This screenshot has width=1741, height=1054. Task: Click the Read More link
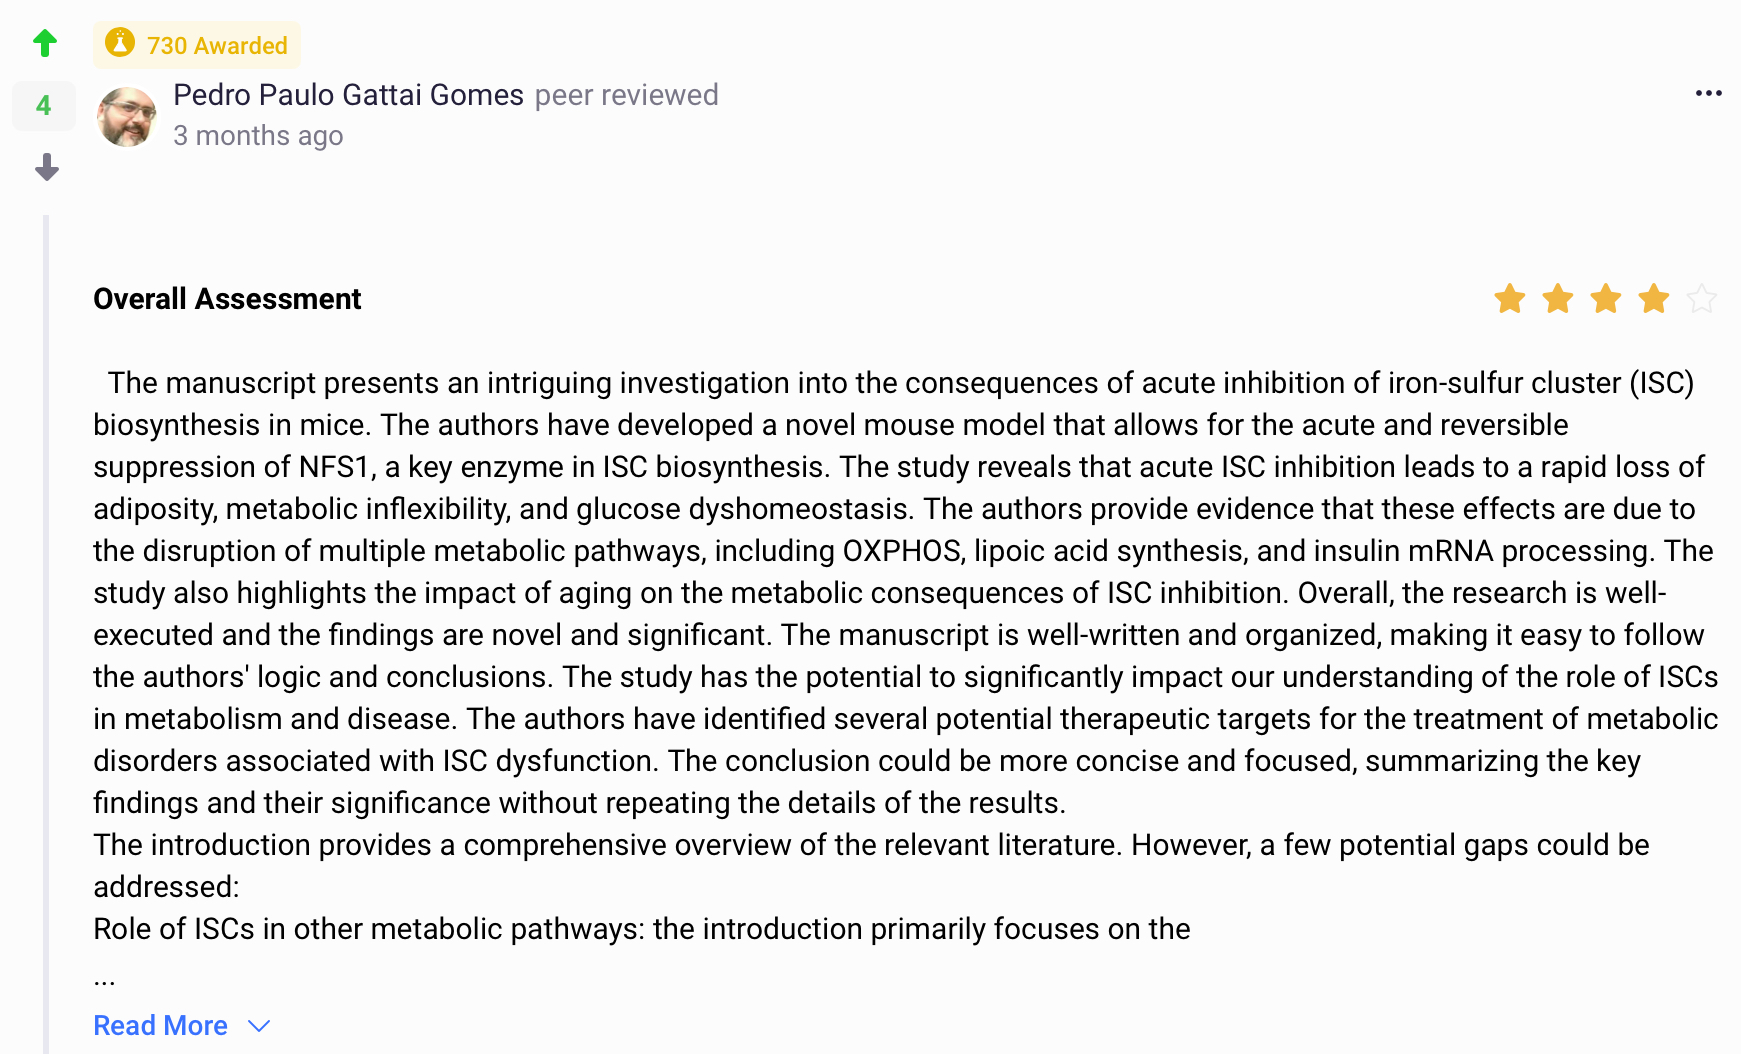point(160,1026)
